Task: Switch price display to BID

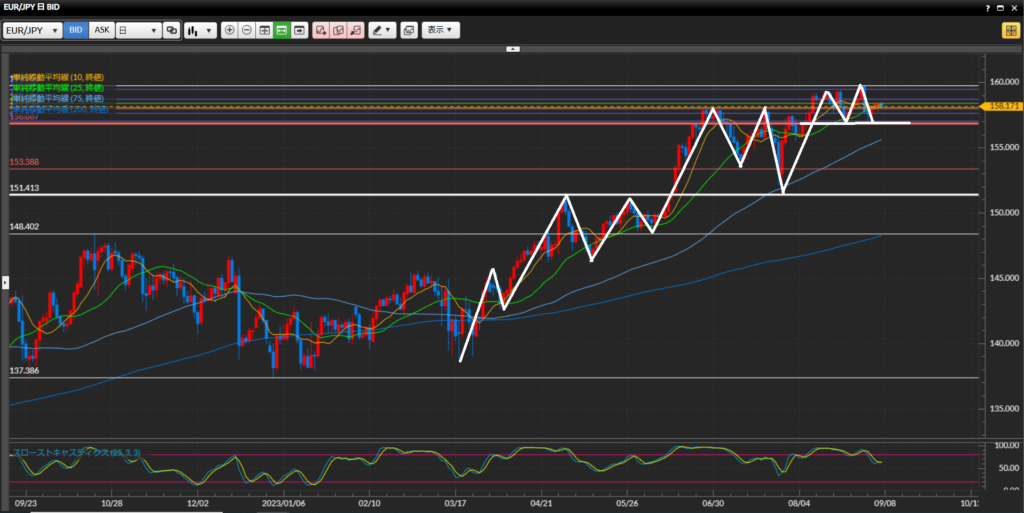Action: tap(76, 30)
